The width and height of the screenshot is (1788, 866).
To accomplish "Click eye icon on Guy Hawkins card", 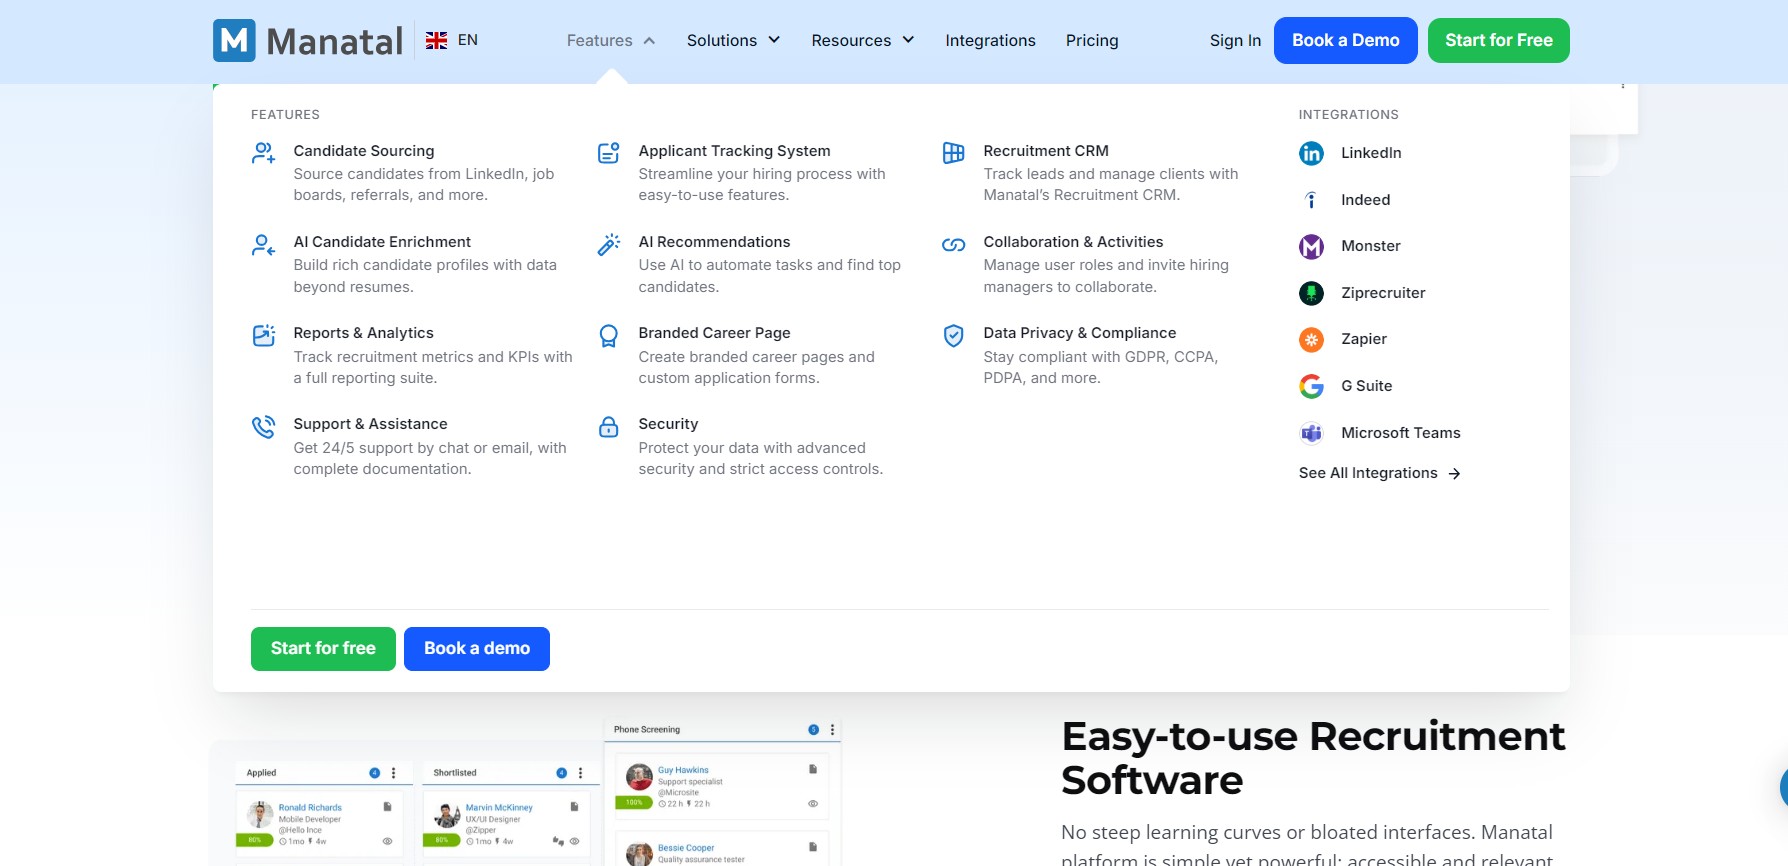I will 813,803.
